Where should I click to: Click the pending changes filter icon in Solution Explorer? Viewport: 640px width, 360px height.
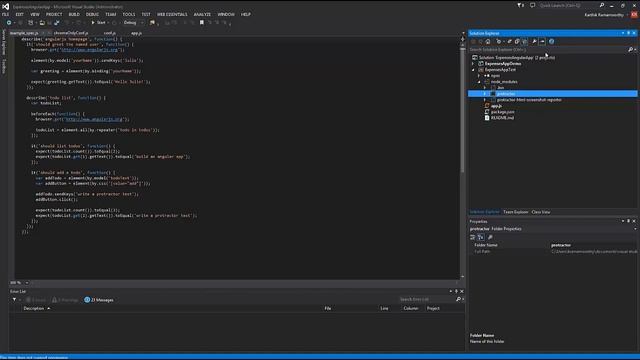pyautogui.click(x=498, y=42)
